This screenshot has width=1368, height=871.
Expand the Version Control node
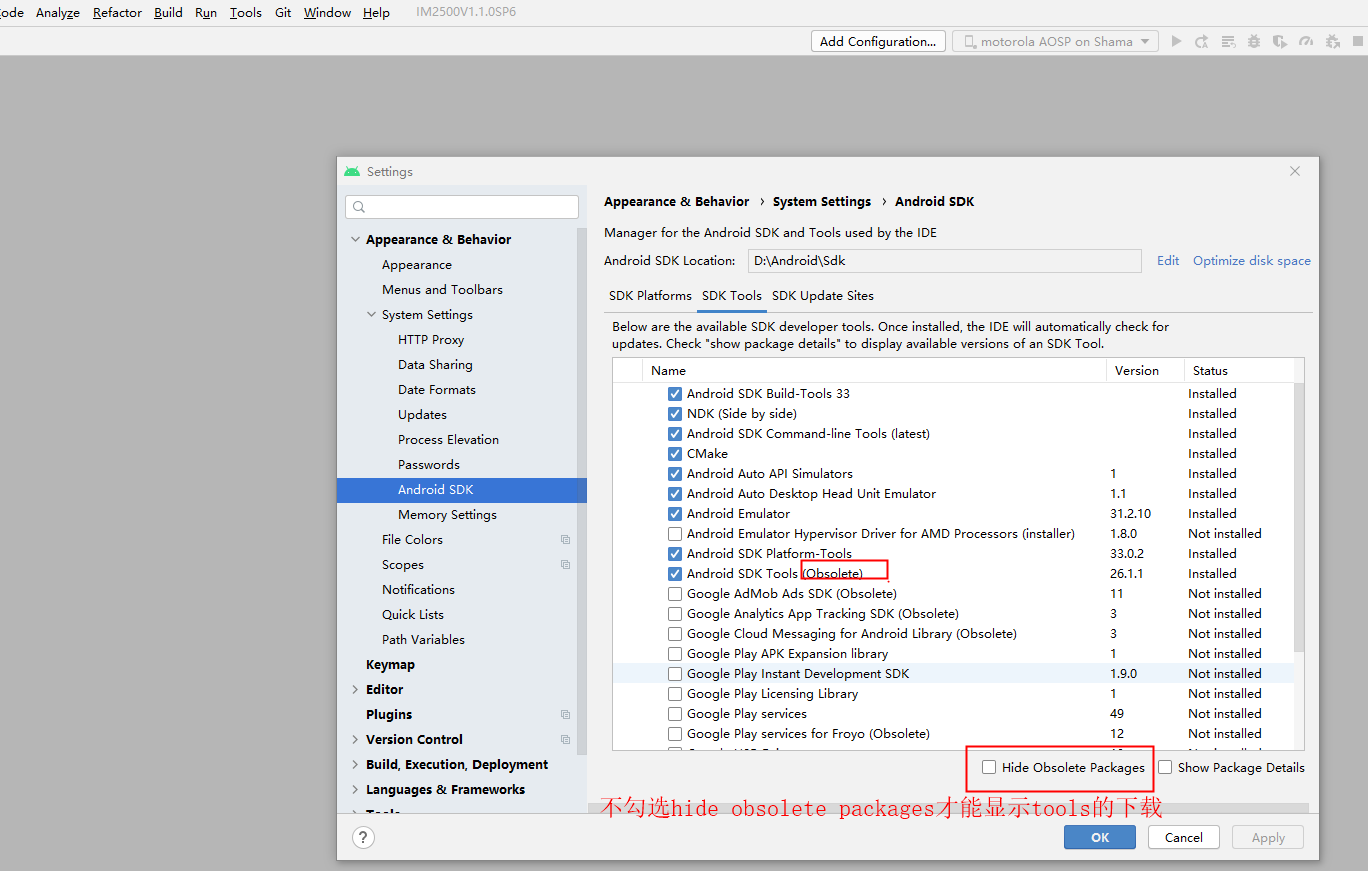(355, 740)
